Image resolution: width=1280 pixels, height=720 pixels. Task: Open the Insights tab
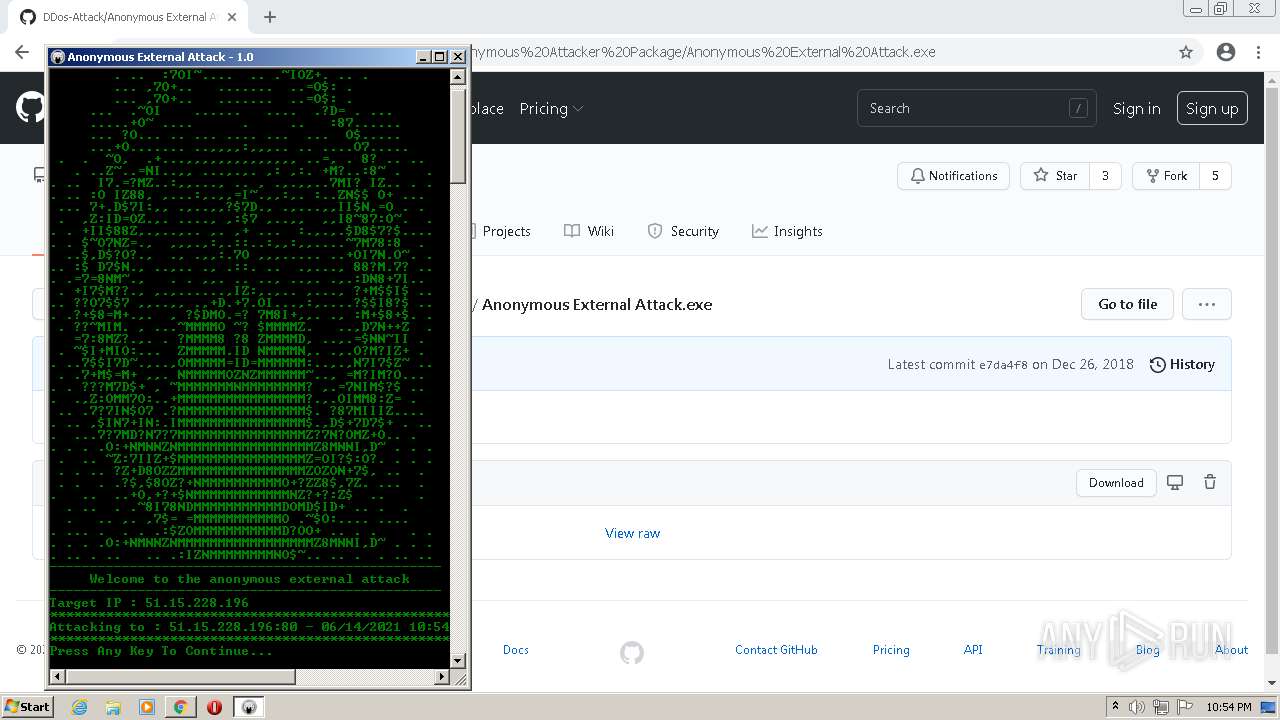787,231
